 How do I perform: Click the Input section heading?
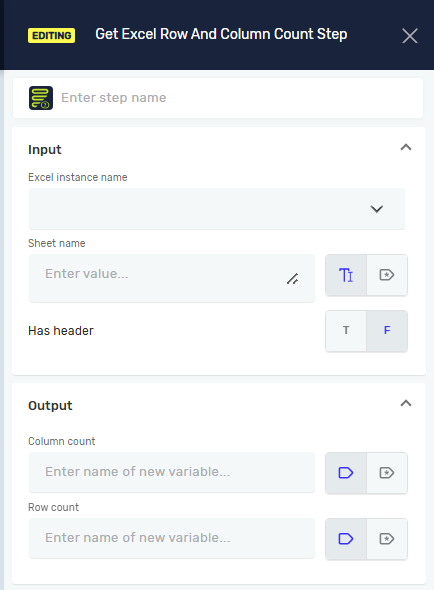[x=45, y=150]
